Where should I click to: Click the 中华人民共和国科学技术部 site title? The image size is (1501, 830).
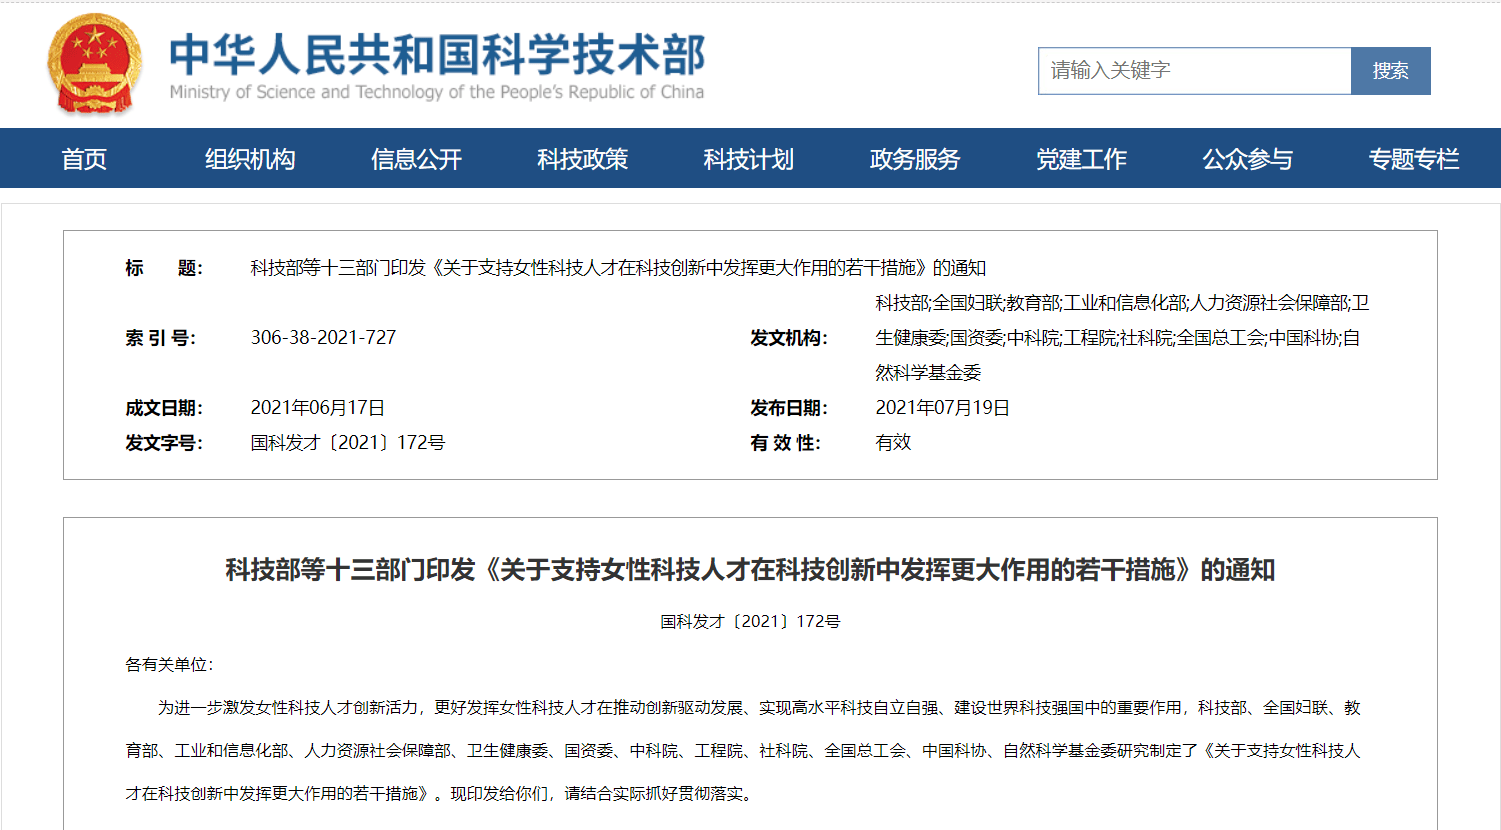pos(437,56)
